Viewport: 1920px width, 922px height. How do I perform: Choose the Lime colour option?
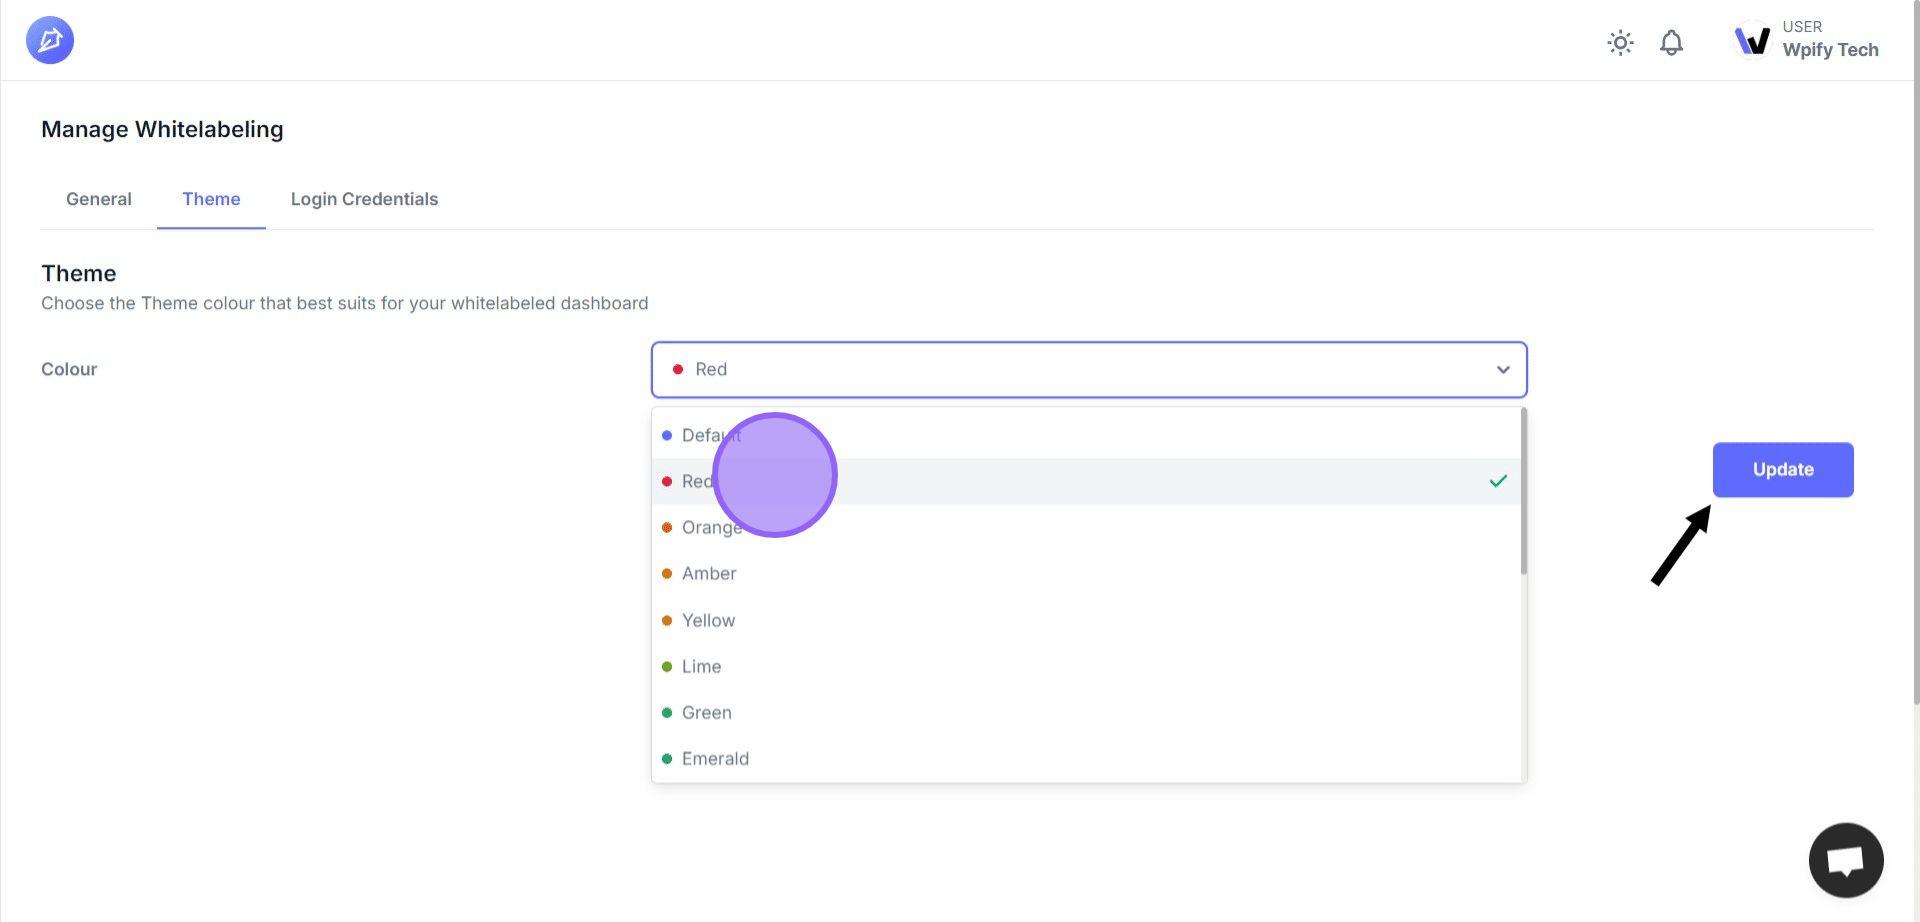[x=701, y=666]
